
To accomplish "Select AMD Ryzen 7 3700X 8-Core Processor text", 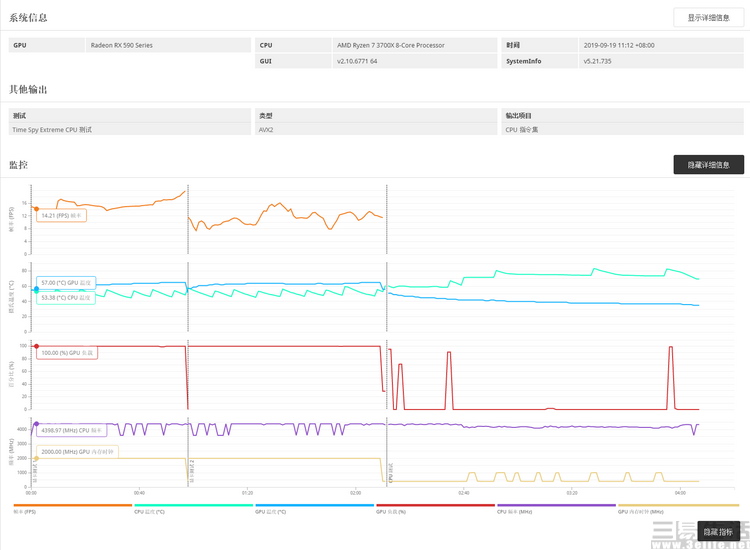I will pos(390,45).
